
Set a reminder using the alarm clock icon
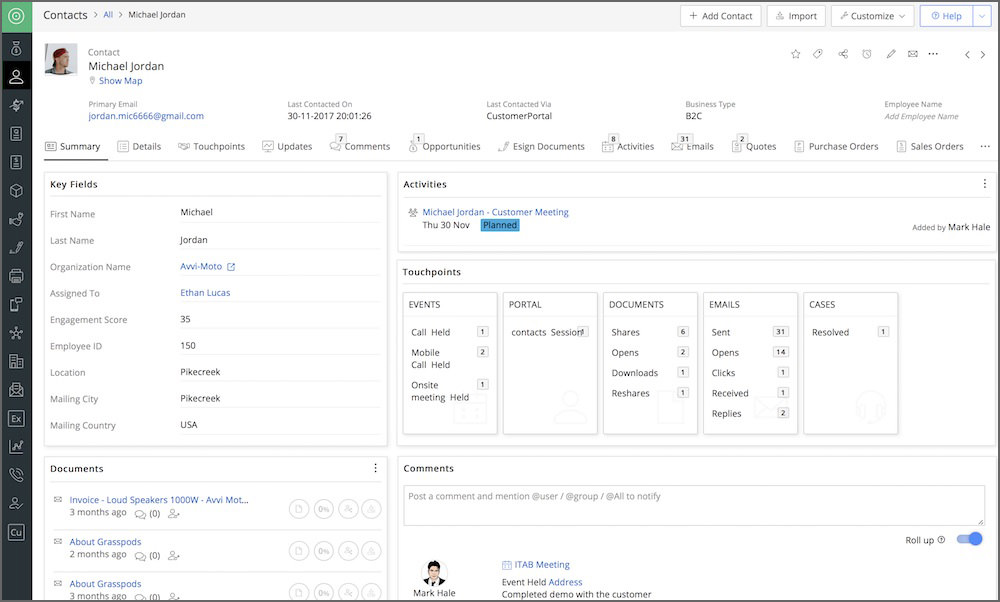867,54
